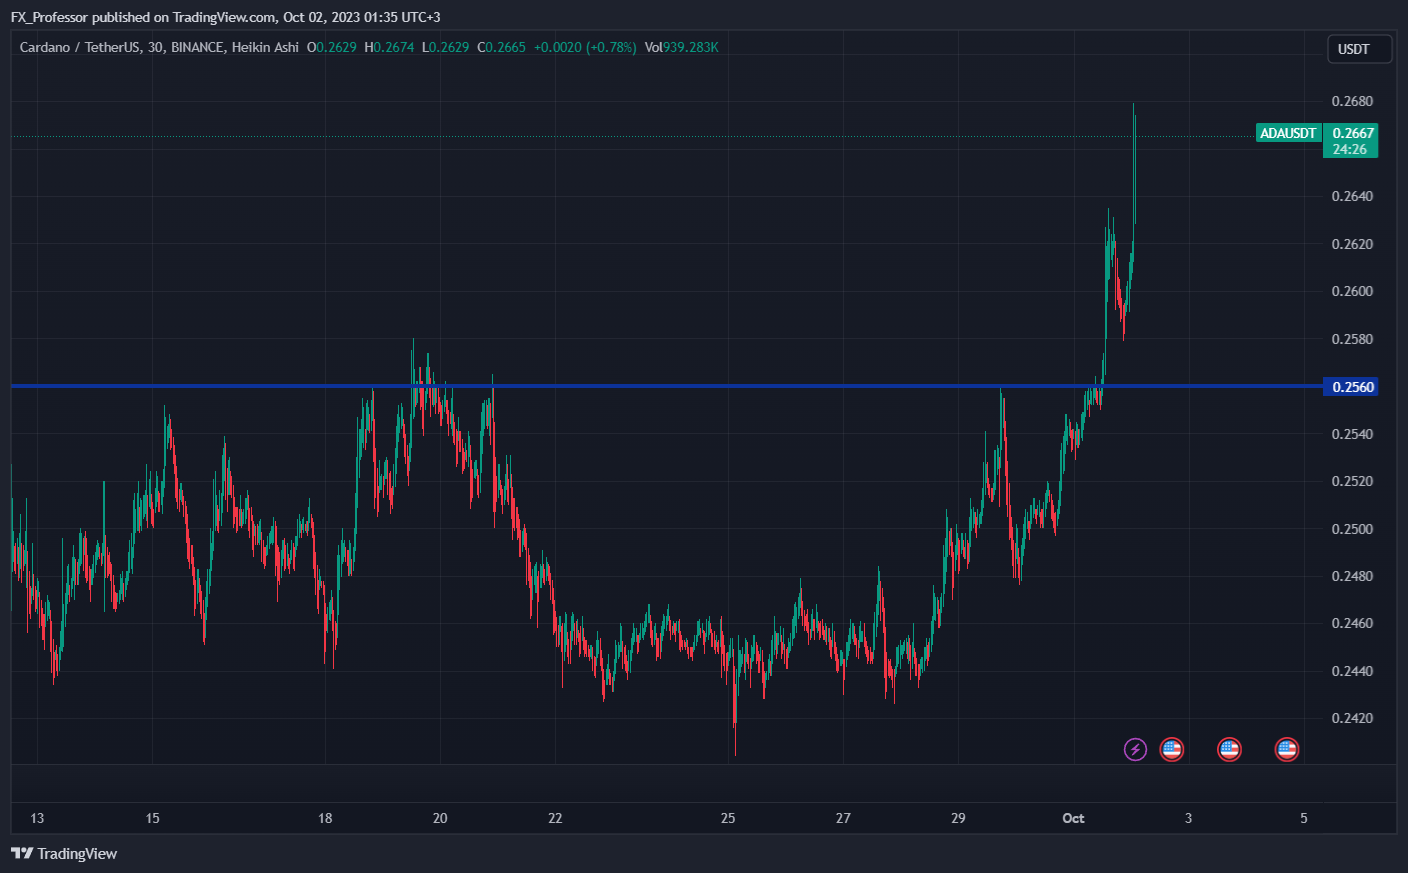Viewport: 1408px width, 873px height.
Task: Click the TradingView logo
Action: coord(64,853)
